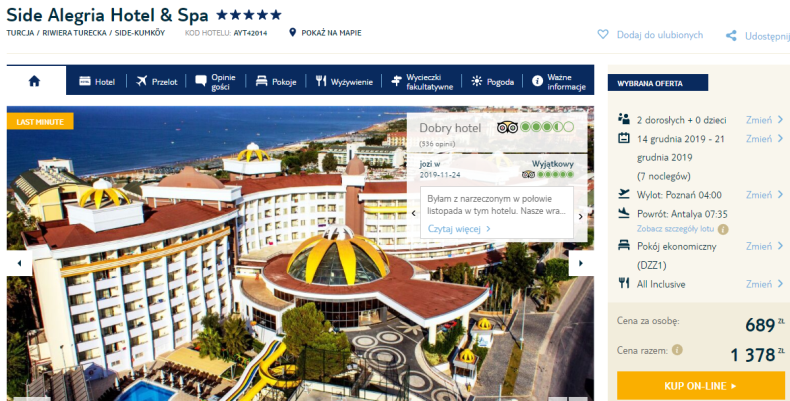Click the heart icon for favorites
The image size is (790, 401).
point(603,35)
